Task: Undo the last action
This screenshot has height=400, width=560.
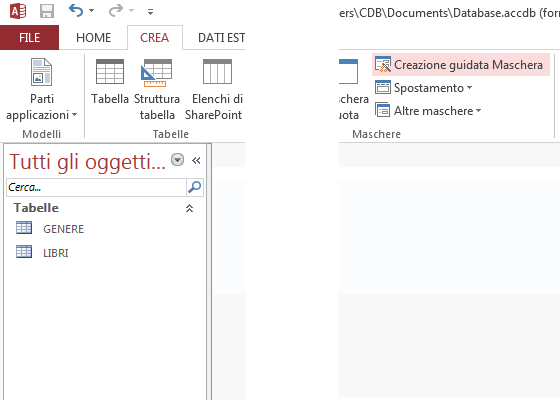Action: click(x=76, y=11)
